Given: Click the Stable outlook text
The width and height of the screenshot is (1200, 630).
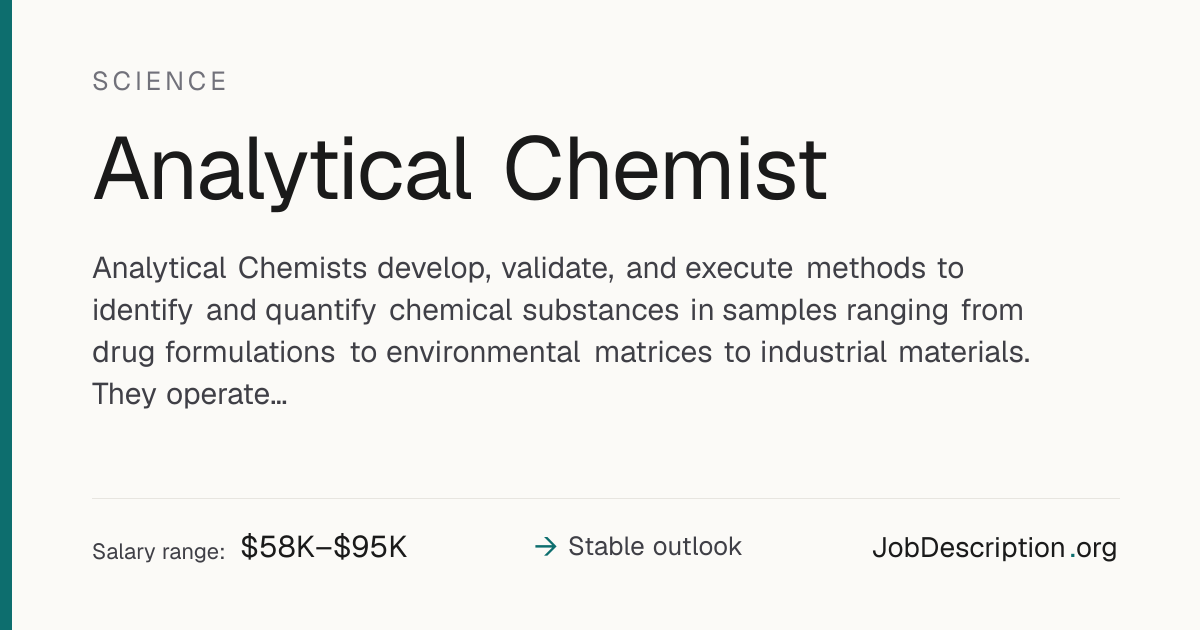Looking at the screenshot, I should pyautogui.click(x=655, y=547).
